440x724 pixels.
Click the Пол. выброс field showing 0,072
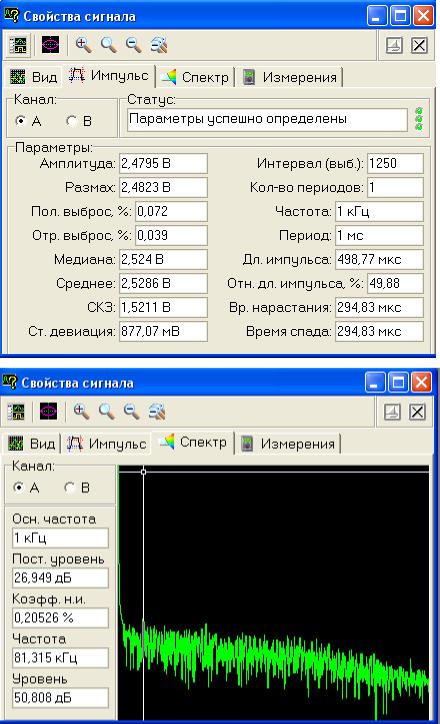pos(171,211)
